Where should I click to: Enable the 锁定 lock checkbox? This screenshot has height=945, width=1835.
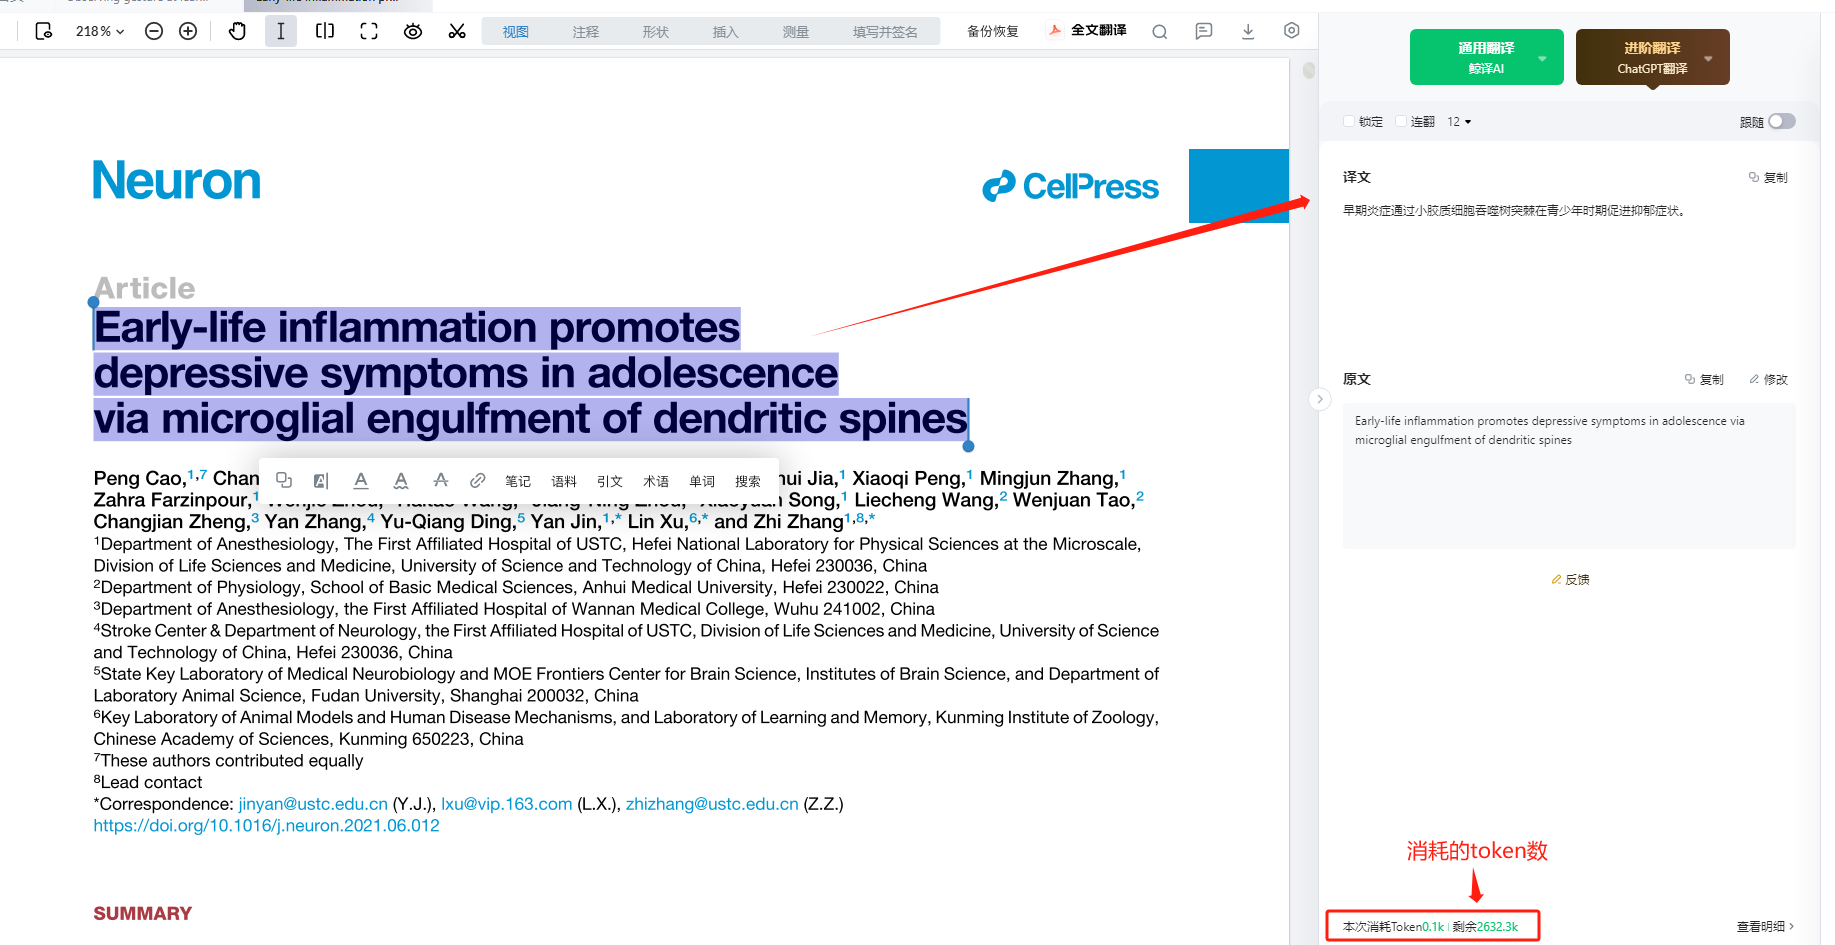[x=1349, y=122]
